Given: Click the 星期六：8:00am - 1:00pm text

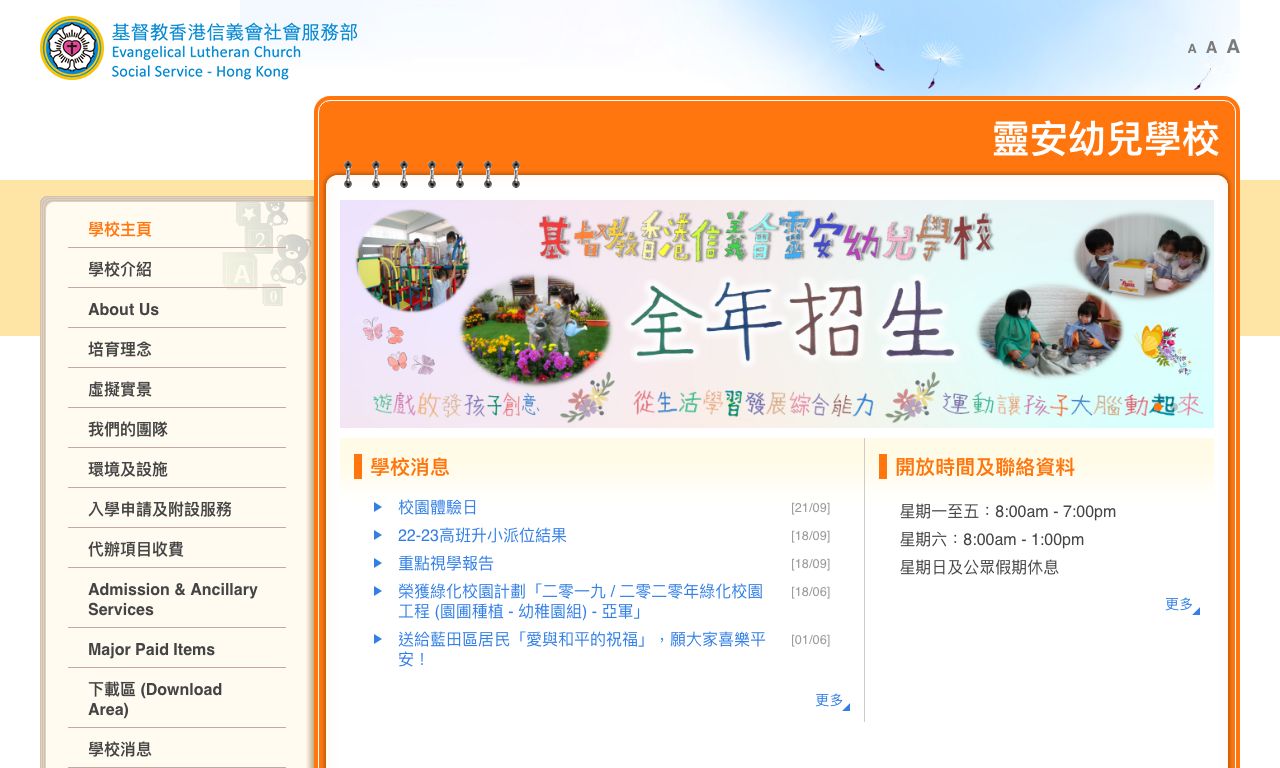Looking at the screenshot, I should [x=992, y=539].
